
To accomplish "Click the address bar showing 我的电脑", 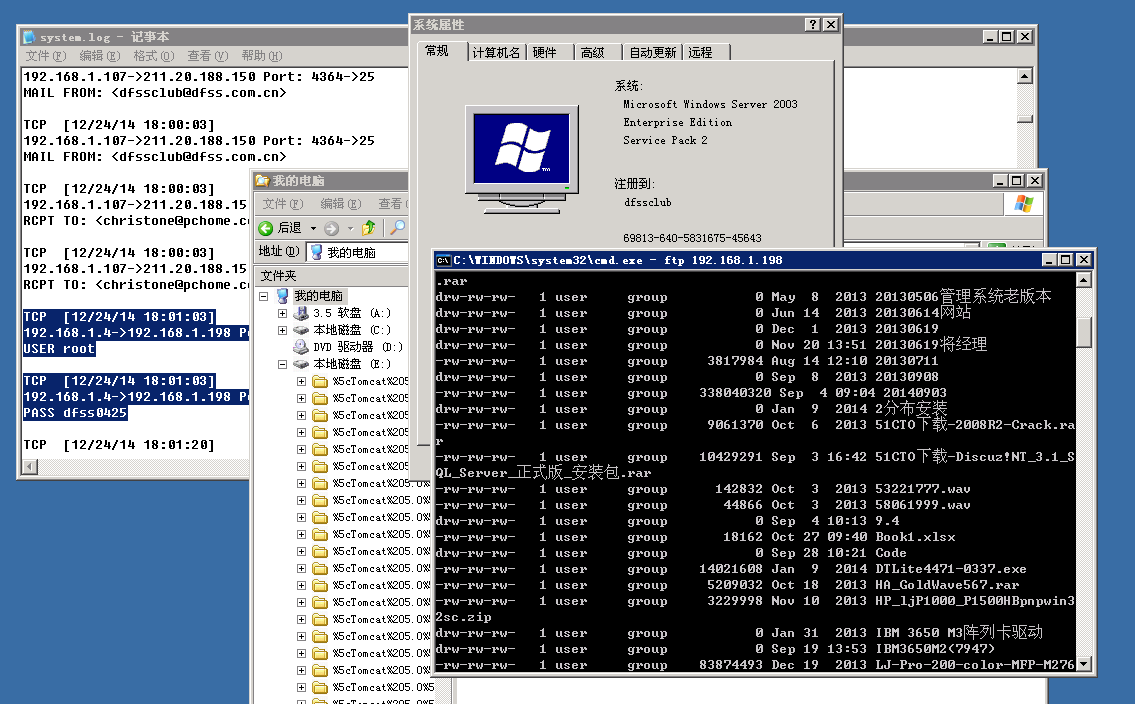I will click(x=358, y=252).
